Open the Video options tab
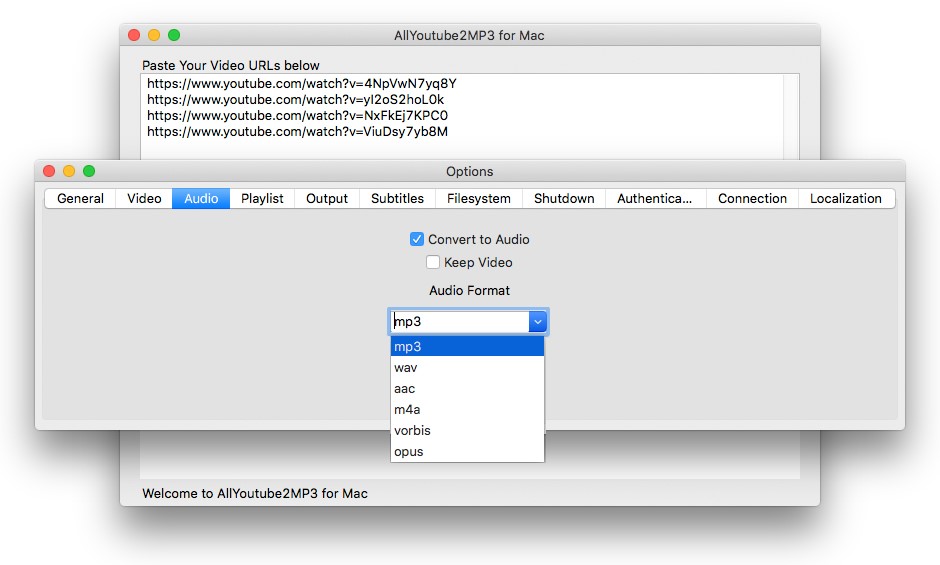This screenshot has width=940, height=565. [144, 199]
